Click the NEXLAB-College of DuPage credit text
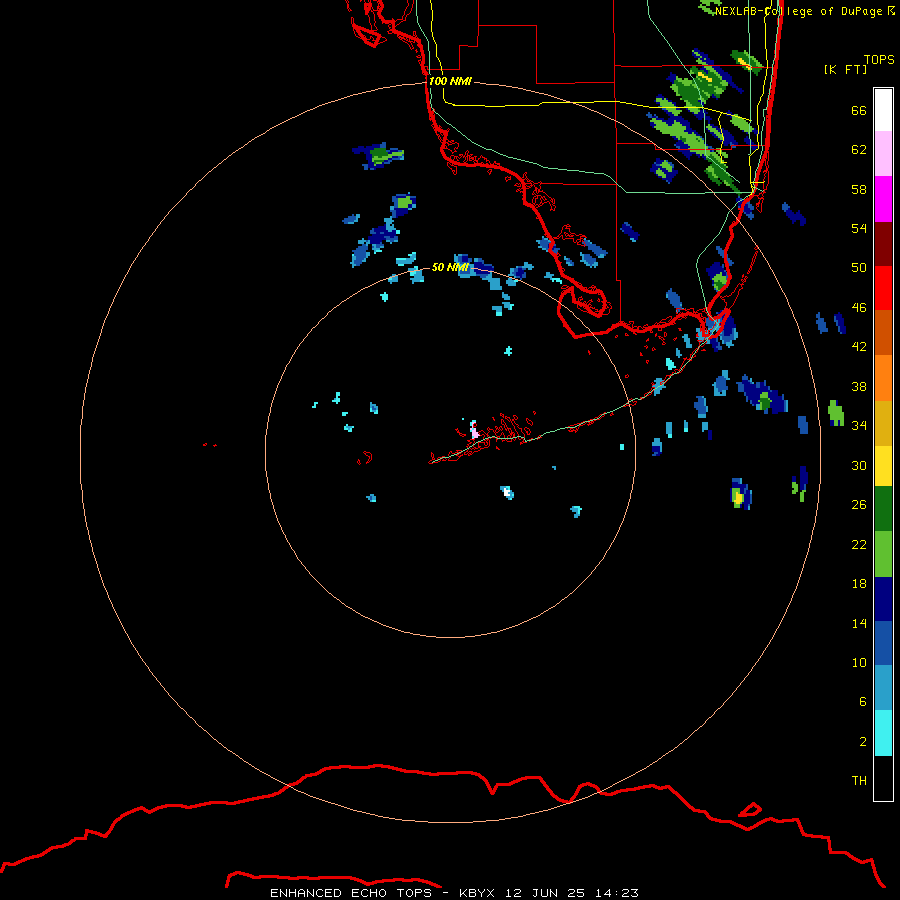The image size is (900, 900). tap(805, 11)
